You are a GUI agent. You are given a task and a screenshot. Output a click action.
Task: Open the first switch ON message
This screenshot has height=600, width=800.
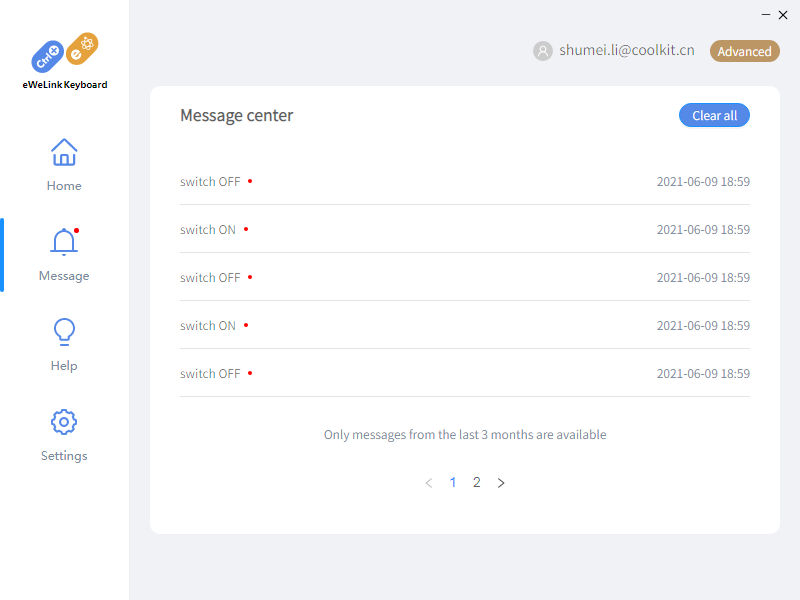tap(208, 230)
